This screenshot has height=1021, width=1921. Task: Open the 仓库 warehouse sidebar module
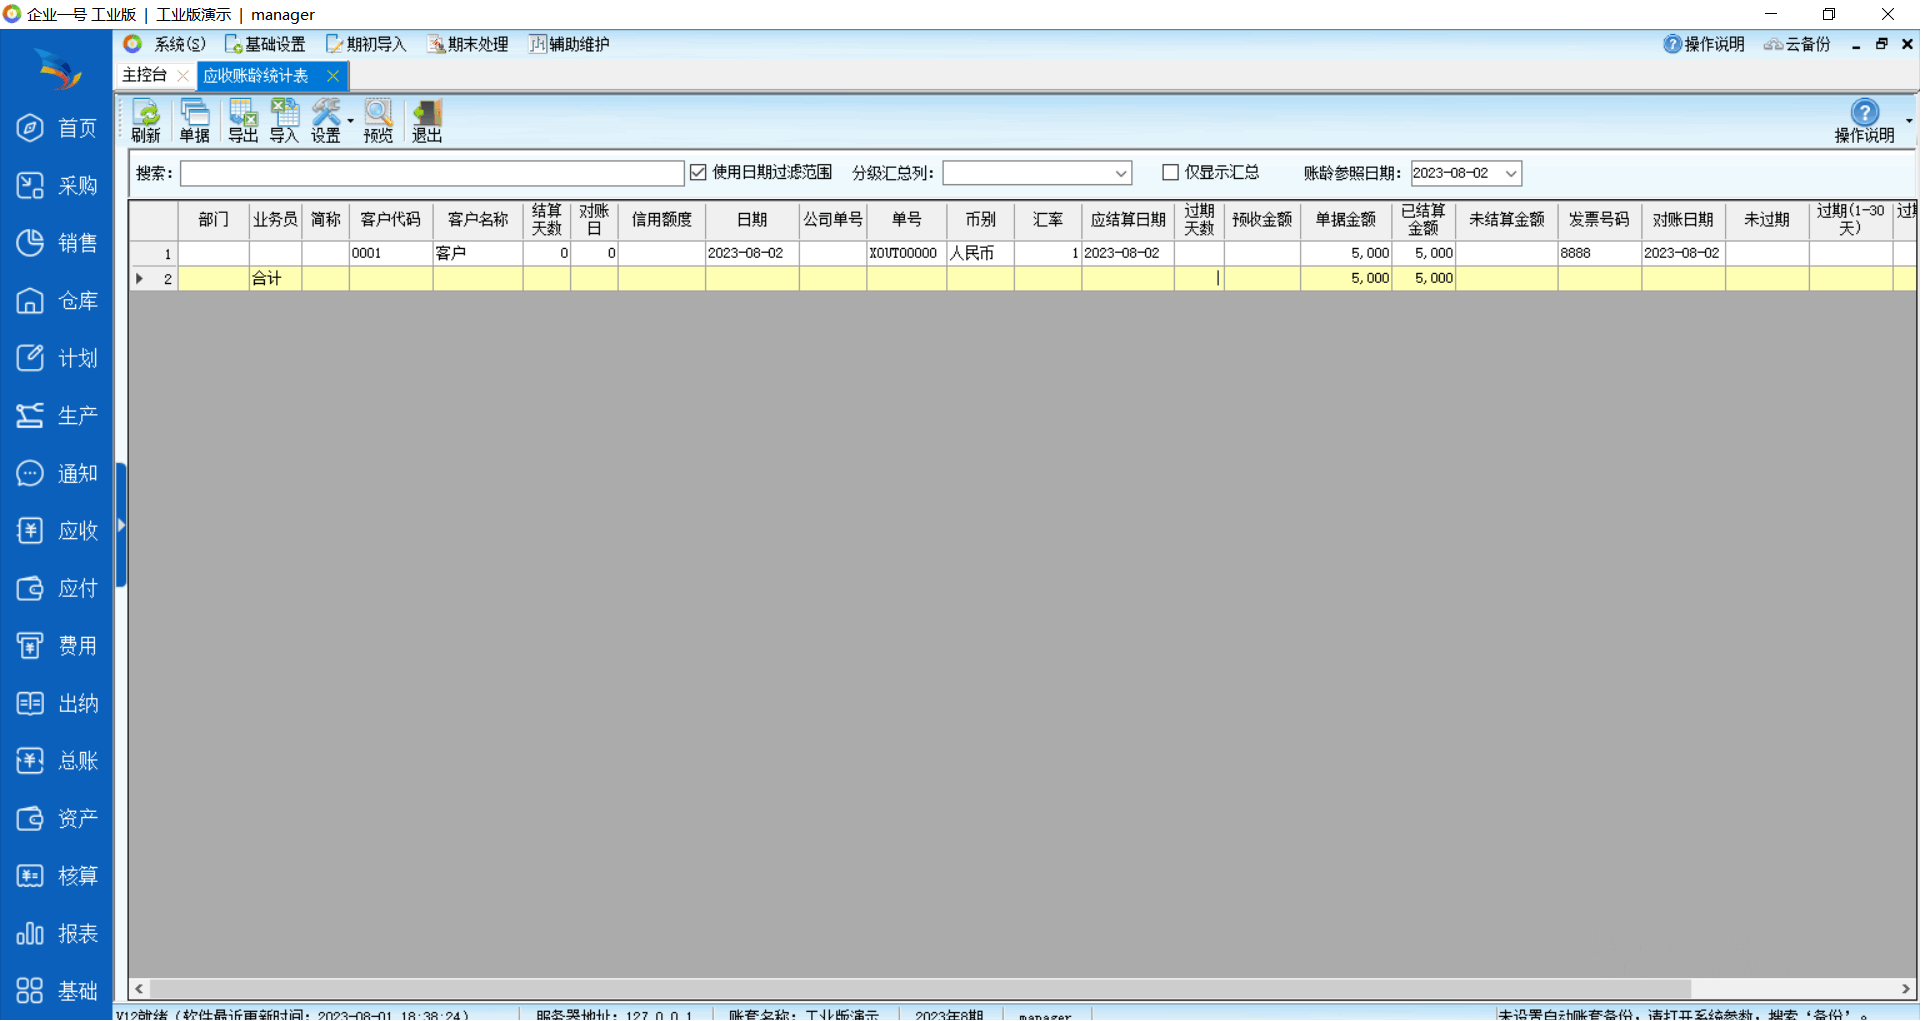(57, 301)
